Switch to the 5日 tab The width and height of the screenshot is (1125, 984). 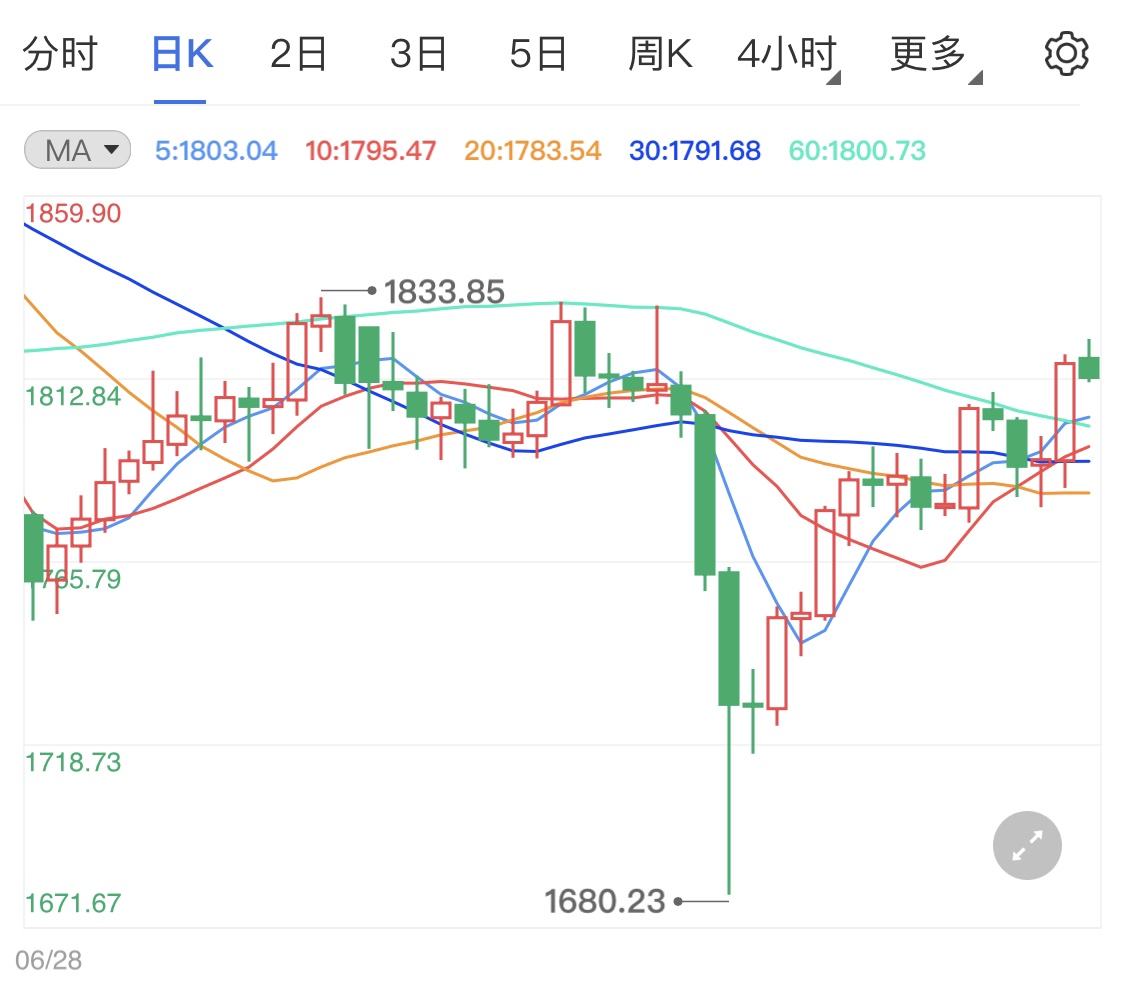tap(538, 55)
